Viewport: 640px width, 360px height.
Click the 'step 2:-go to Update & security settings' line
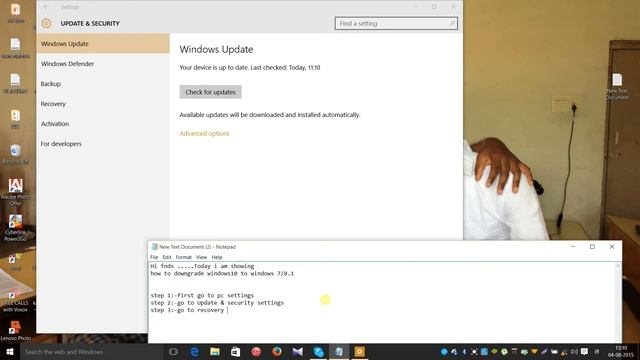click(x=217, y=303)
